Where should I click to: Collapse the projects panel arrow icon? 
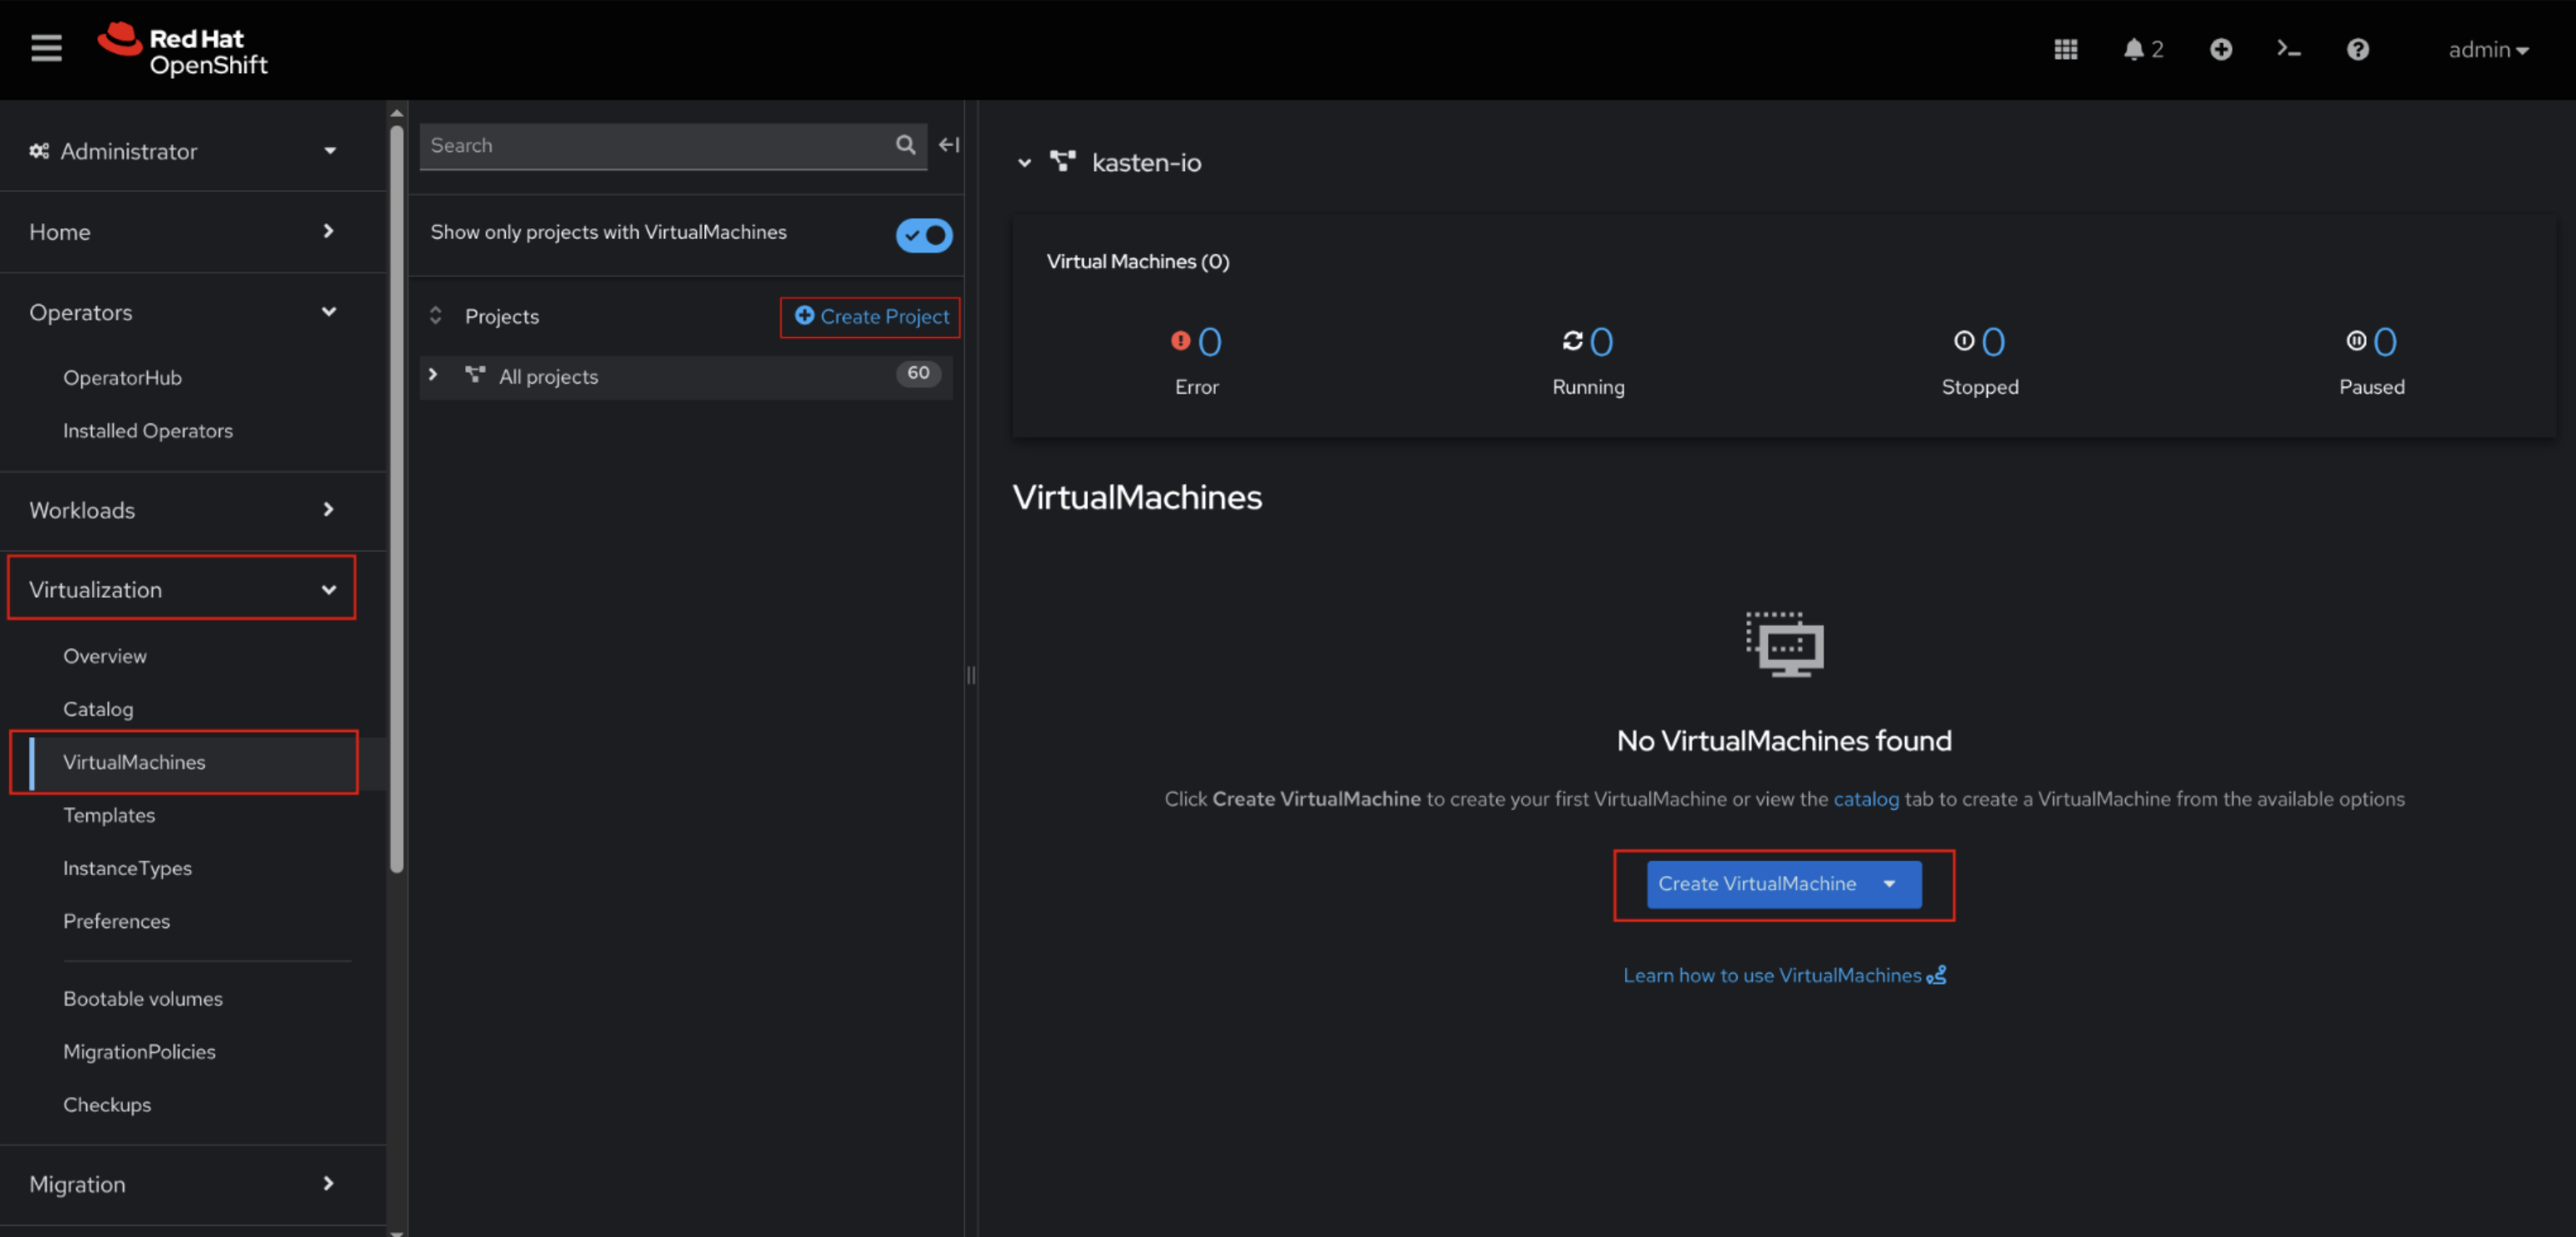pyautogui.click(x=948, y=145)
